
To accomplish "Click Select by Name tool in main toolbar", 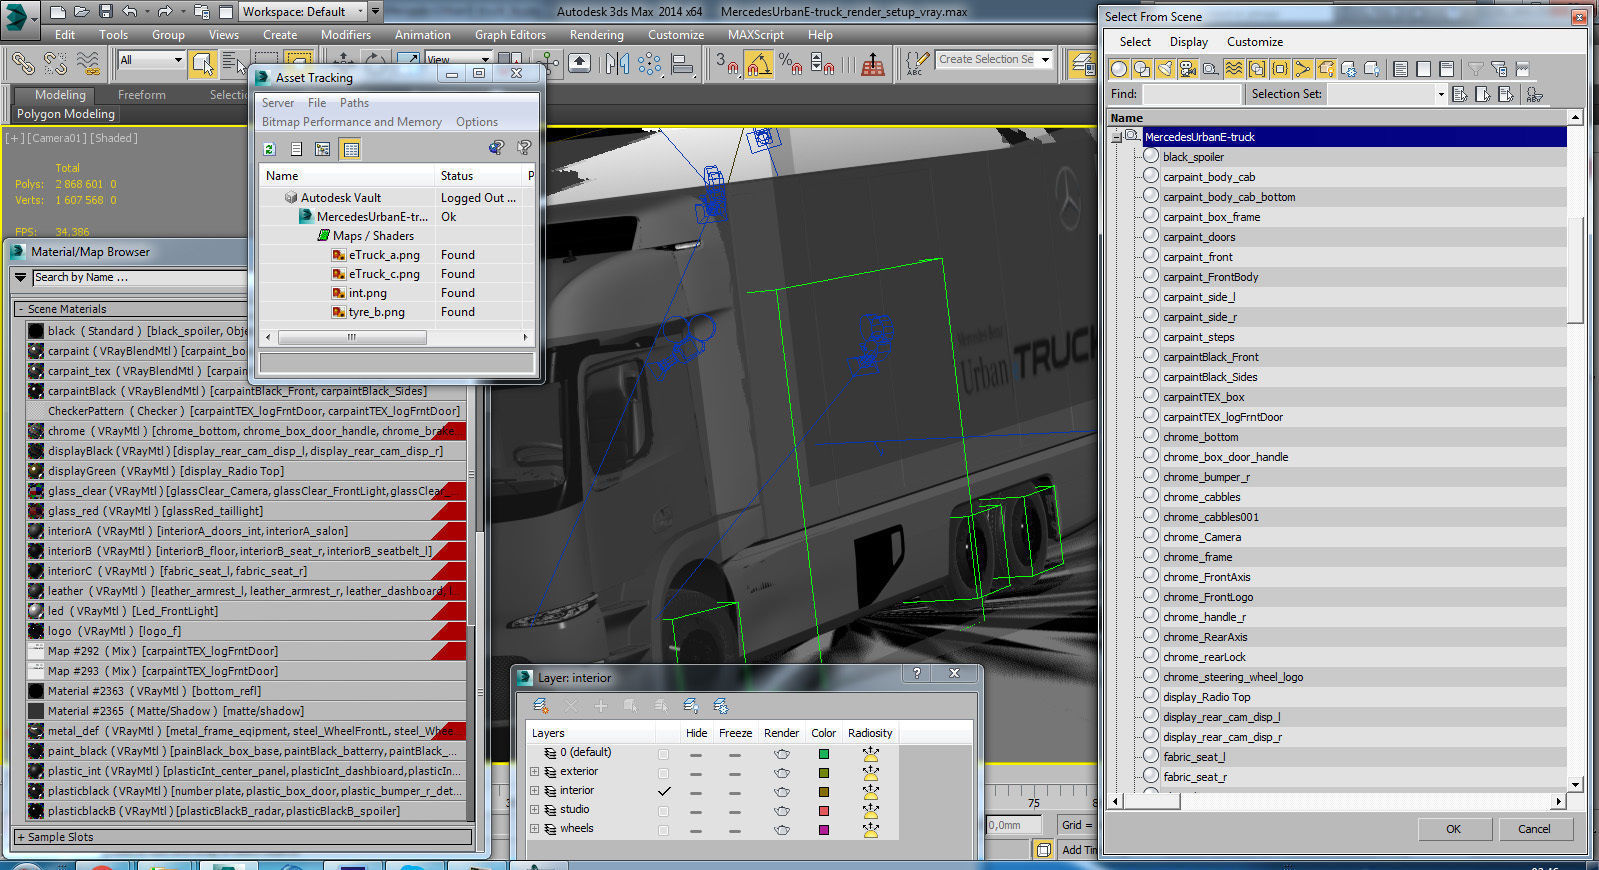I will [233, 64].
